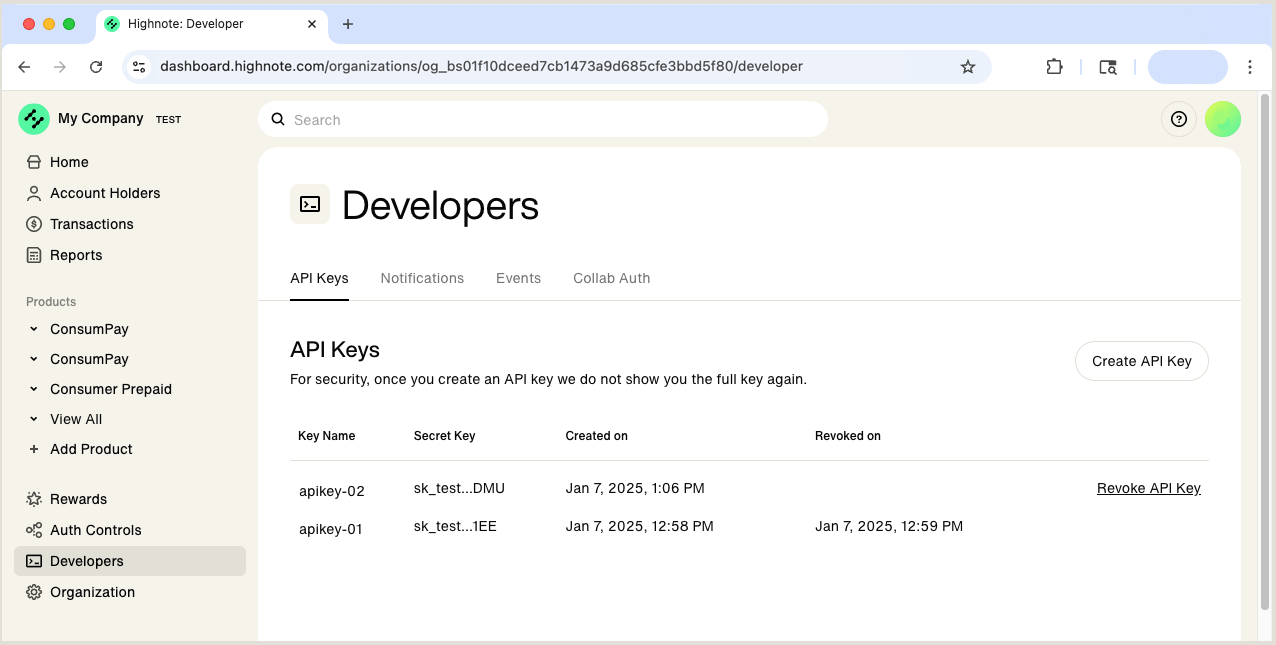Open the Collab Auth tab
This screenshot has height=645, width=1276.
tap(611, 278)
